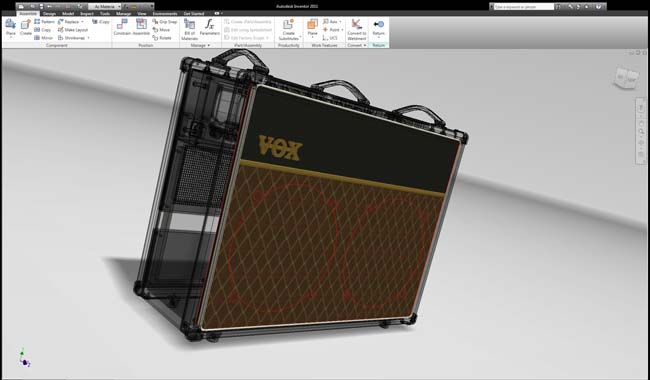Open the help icon in title bar

pyautogui.click(x=599, y=7)
